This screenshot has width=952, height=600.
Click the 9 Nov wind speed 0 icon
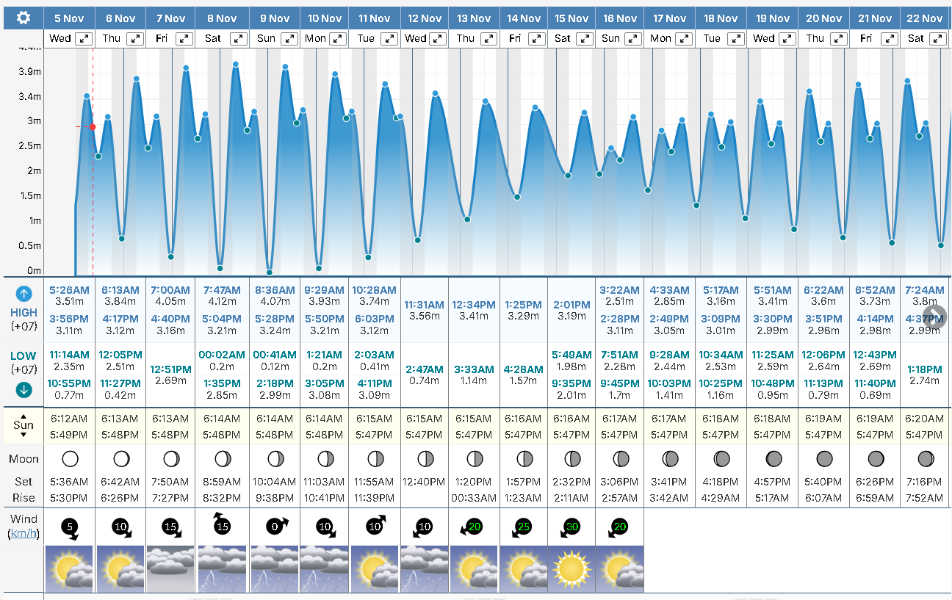[x=273, y=527]
